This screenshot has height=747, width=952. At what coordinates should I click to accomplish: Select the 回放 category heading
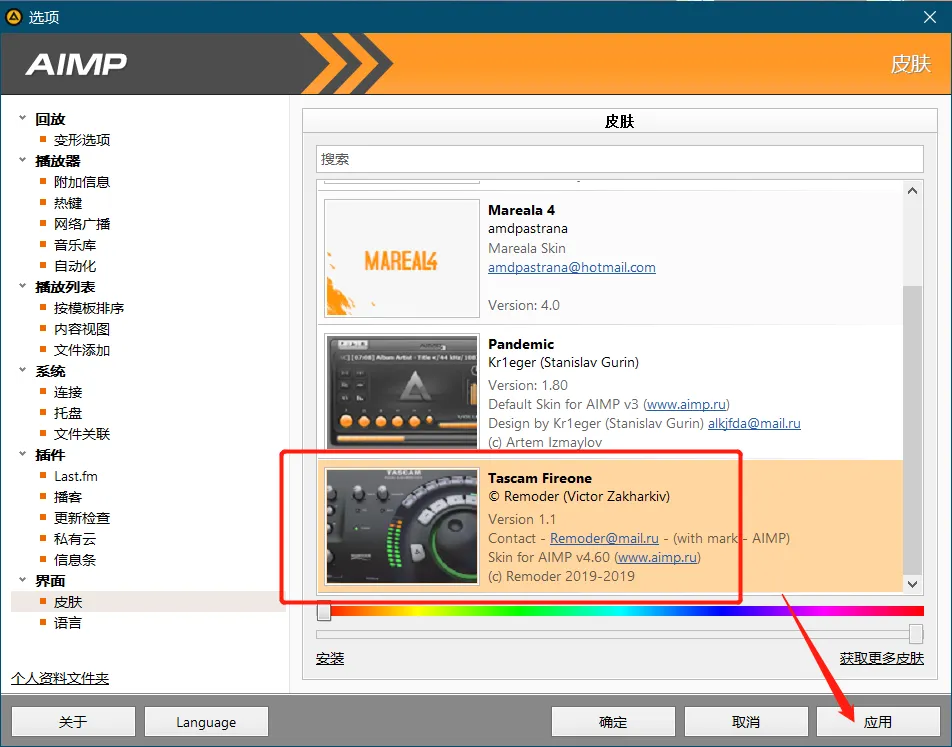coord(50,119)
